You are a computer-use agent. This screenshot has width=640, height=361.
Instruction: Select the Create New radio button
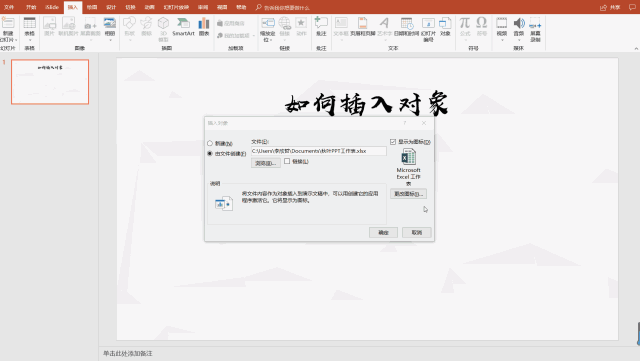210,143
